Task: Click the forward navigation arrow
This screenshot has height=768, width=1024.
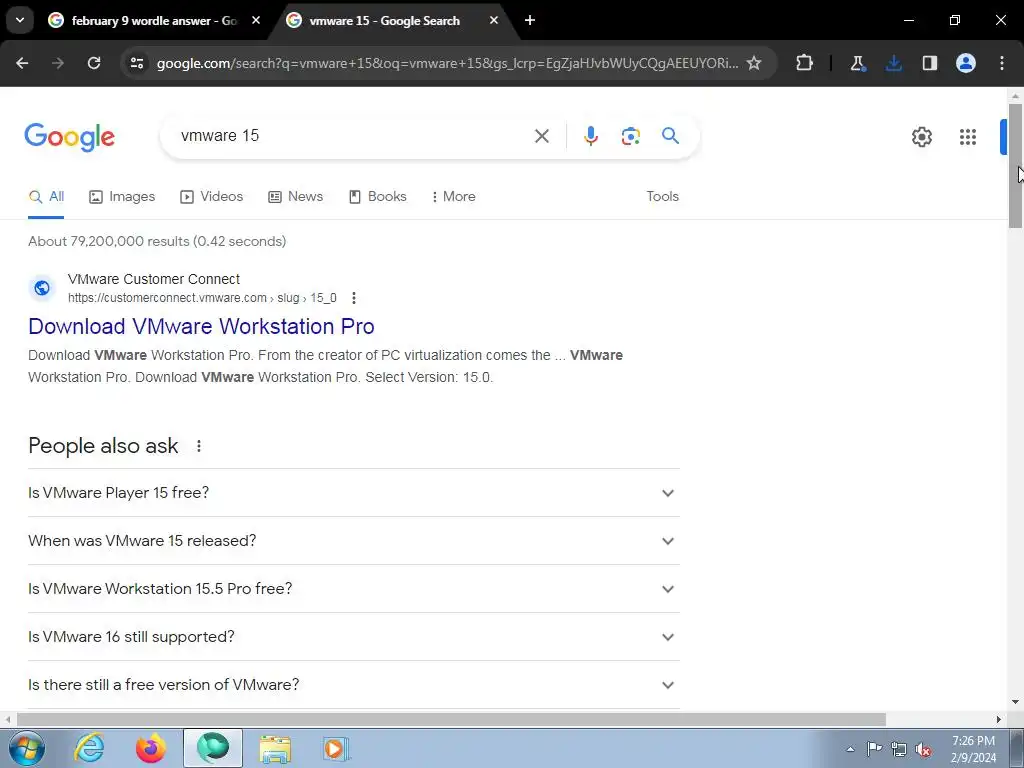Action: pyautogui.click(x=58, y=63)
